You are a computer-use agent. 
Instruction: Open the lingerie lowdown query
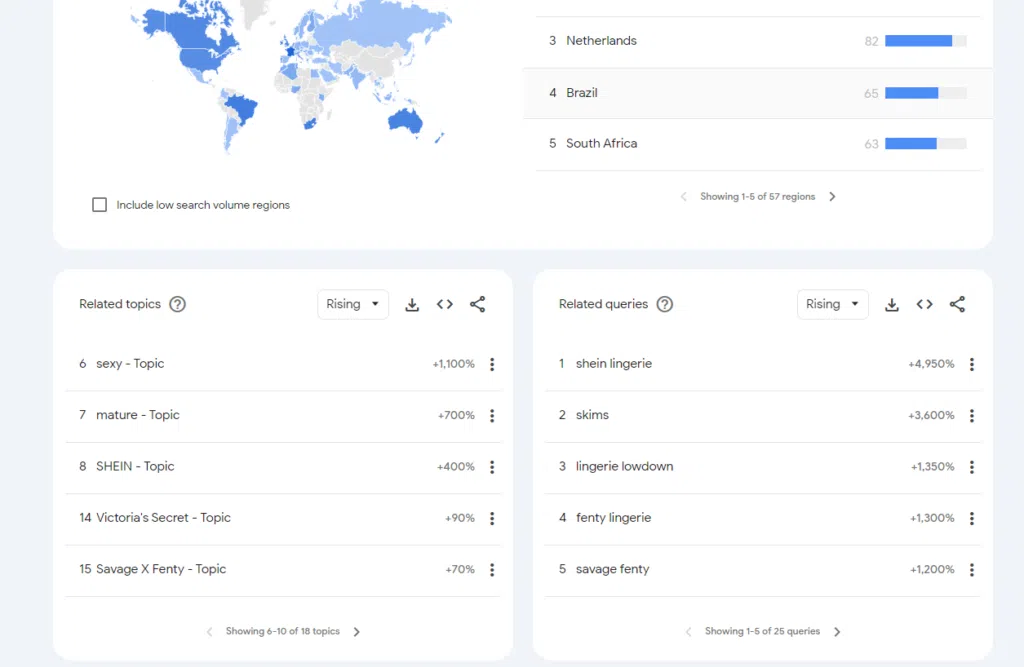coord(624,466)
